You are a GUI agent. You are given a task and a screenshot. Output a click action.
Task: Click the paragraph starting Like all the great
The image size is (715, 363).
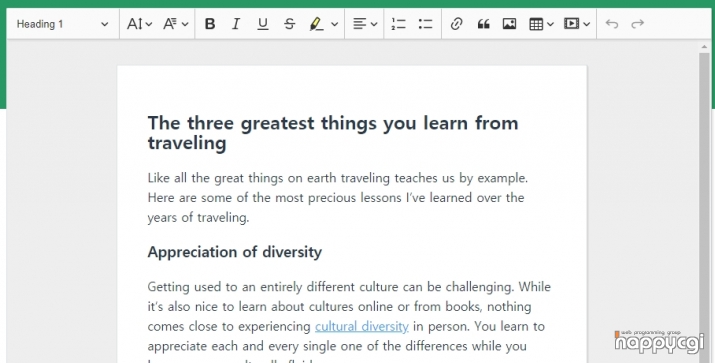[x=337, y=197]
